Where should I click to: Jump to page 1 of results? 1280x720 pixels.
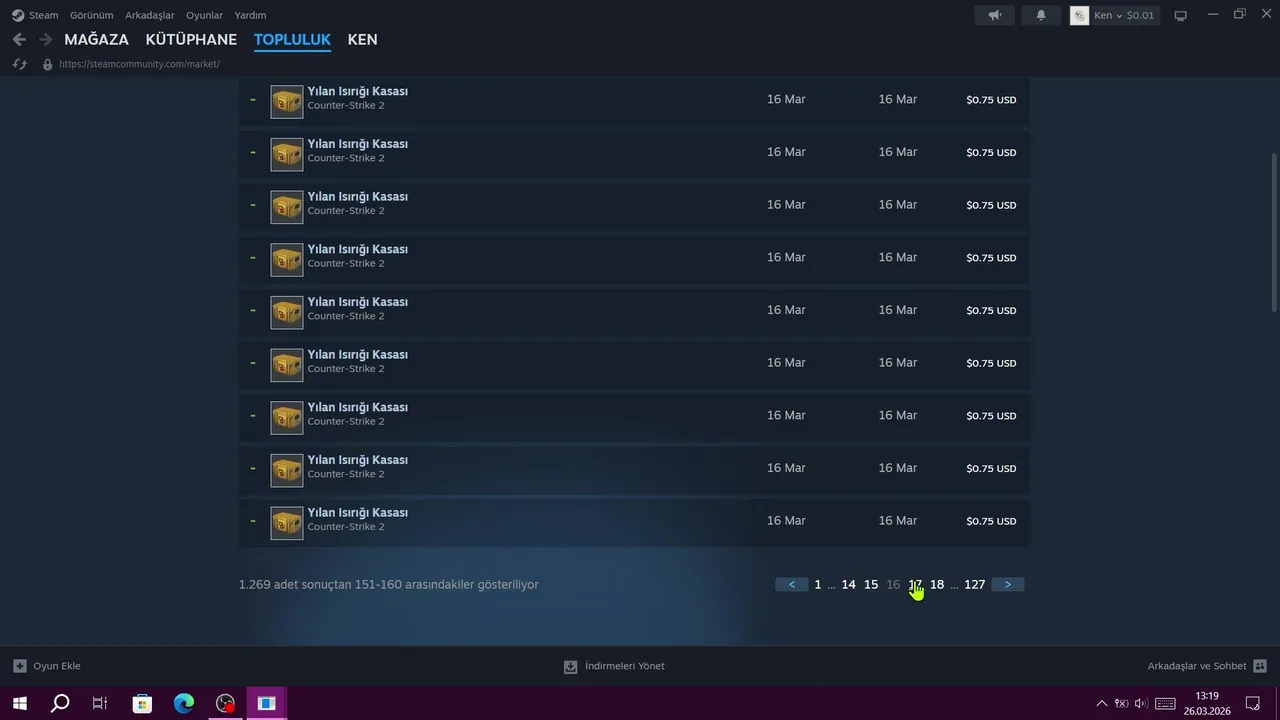[818, 584]
